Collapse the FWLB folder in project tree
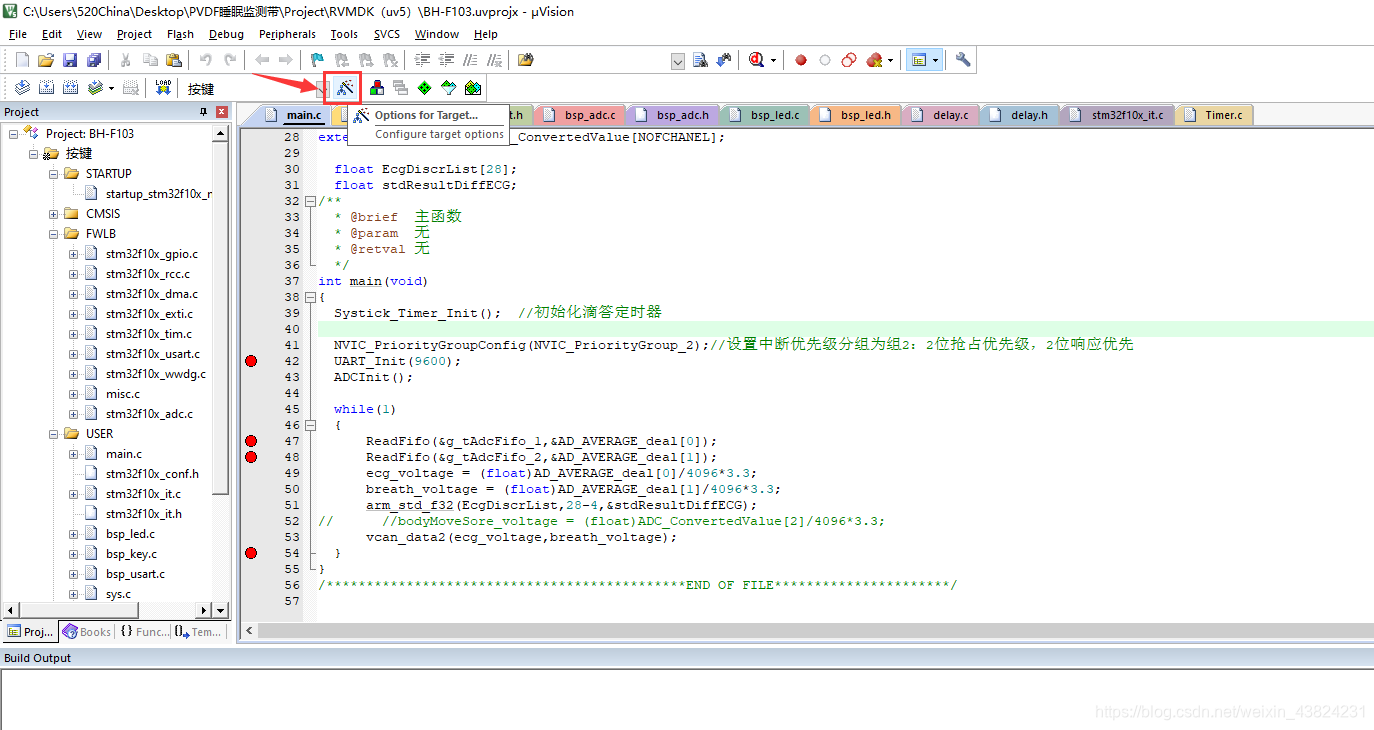This screenshot has height=730, width=1374. (53, 234)
